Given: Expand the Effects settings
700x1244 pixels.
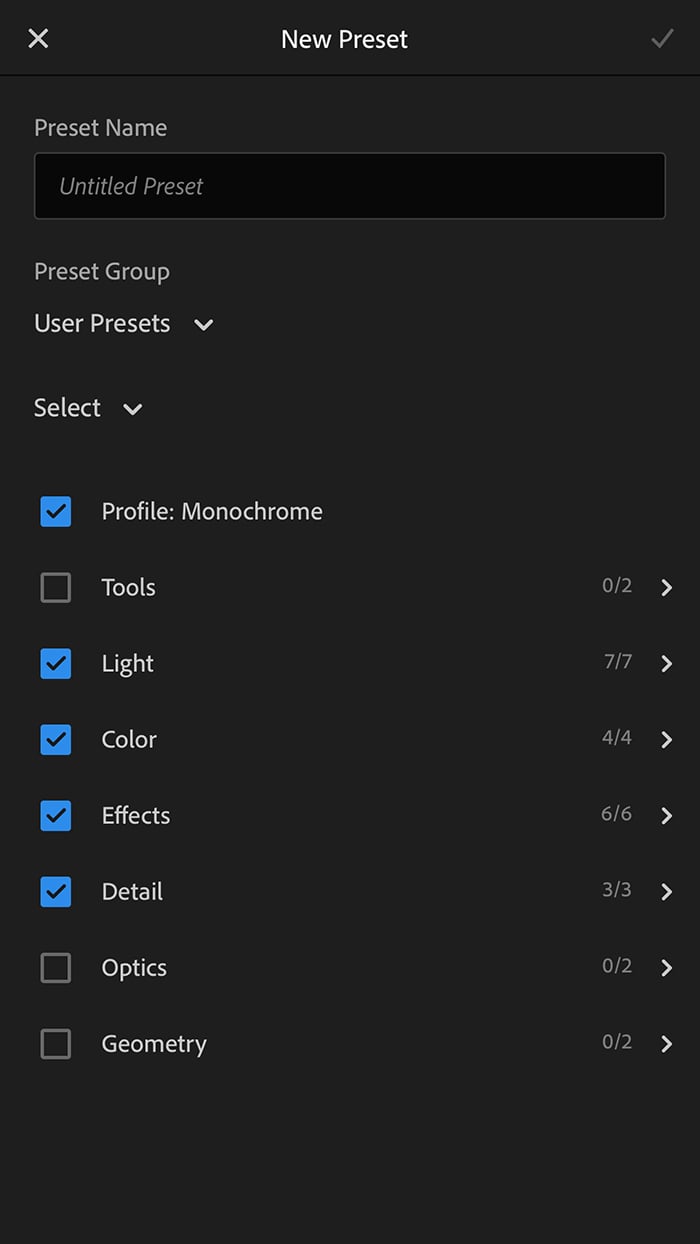Looking at the screenshot, I should 666,815.
